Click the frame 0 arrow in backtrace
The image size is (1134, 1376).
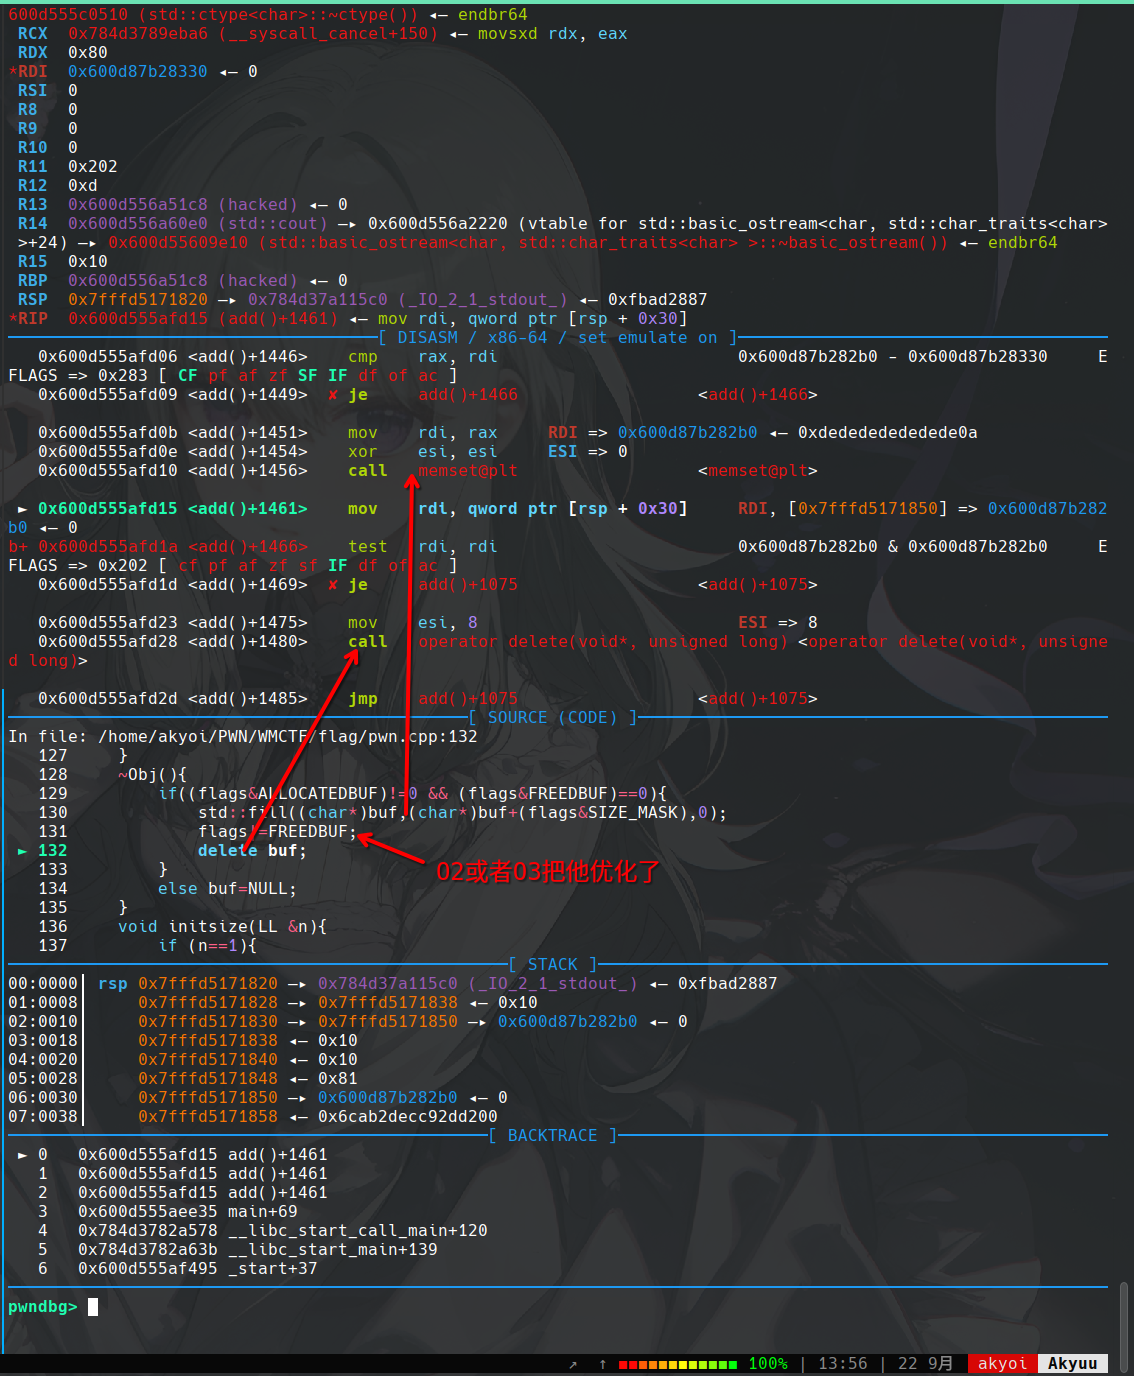(x=22, y=1155)
